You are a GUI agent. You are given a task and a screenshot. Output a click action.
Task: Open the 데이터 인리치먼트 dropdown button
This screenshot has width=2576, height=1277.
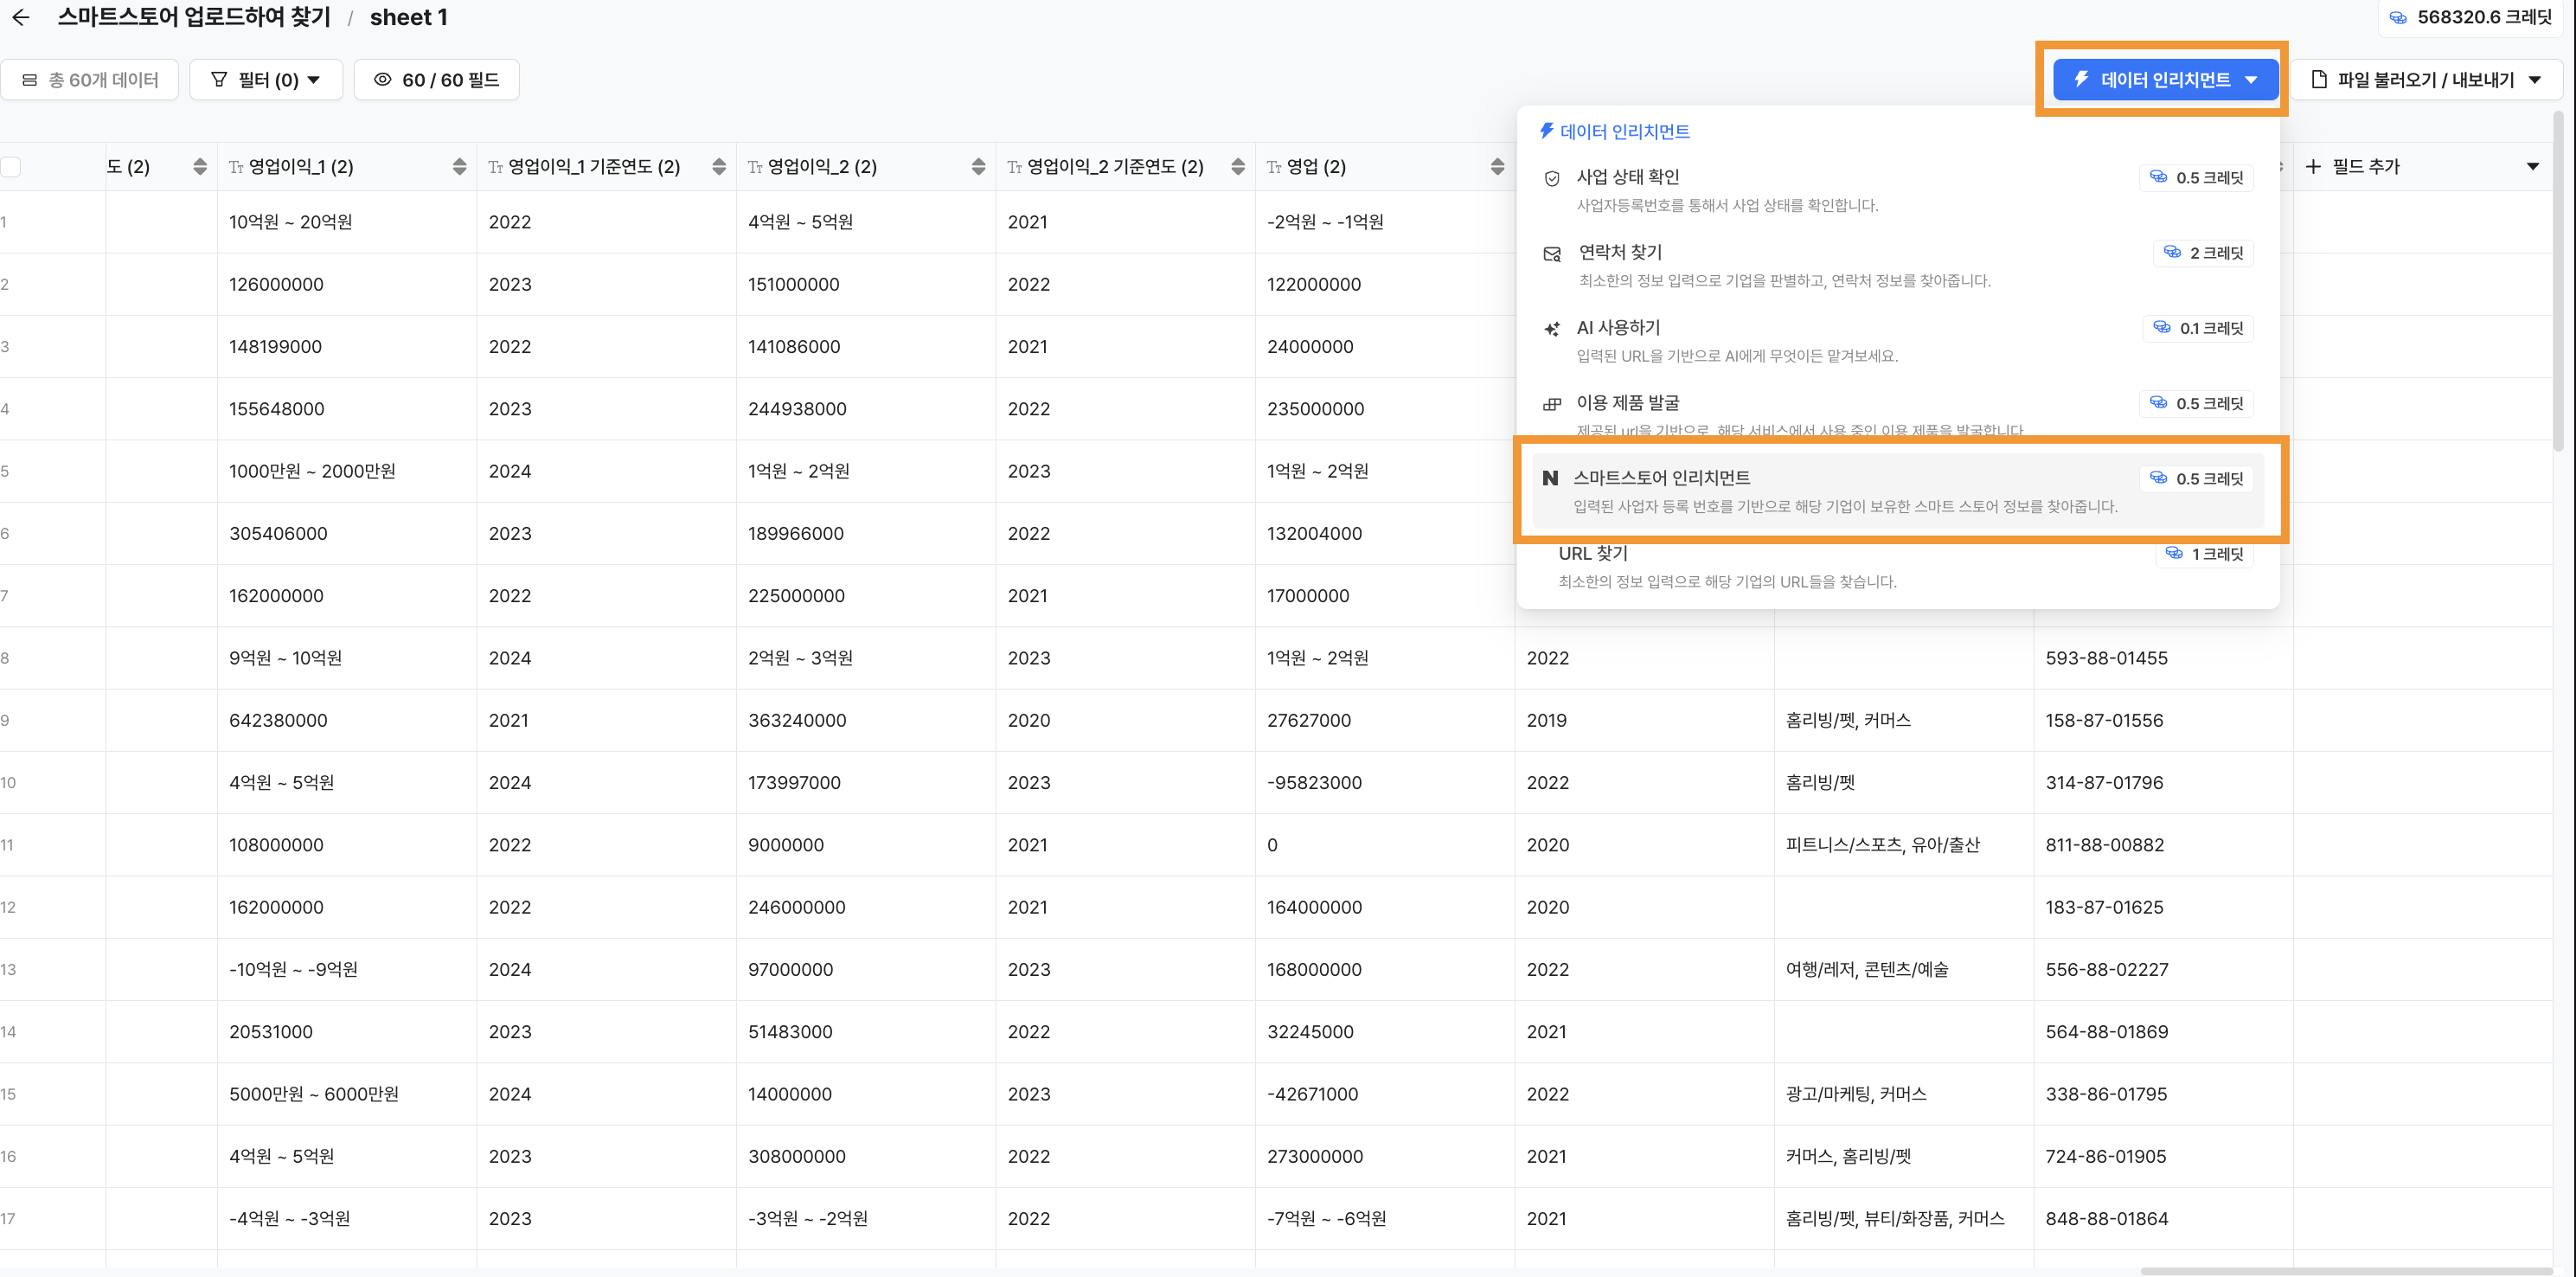pos(2165,80)
